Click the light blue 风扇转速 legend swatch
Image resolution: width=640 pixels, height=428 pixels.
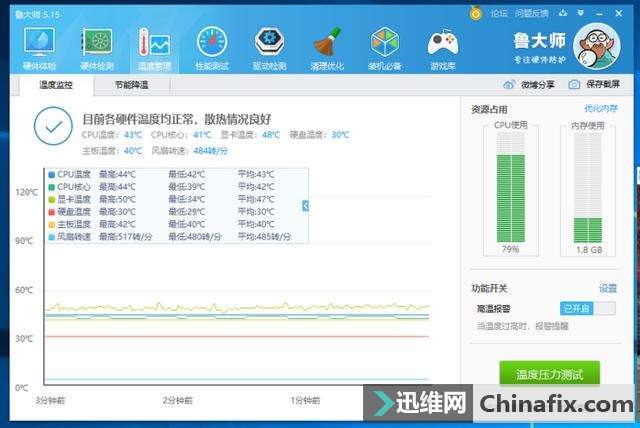point(51,237)
